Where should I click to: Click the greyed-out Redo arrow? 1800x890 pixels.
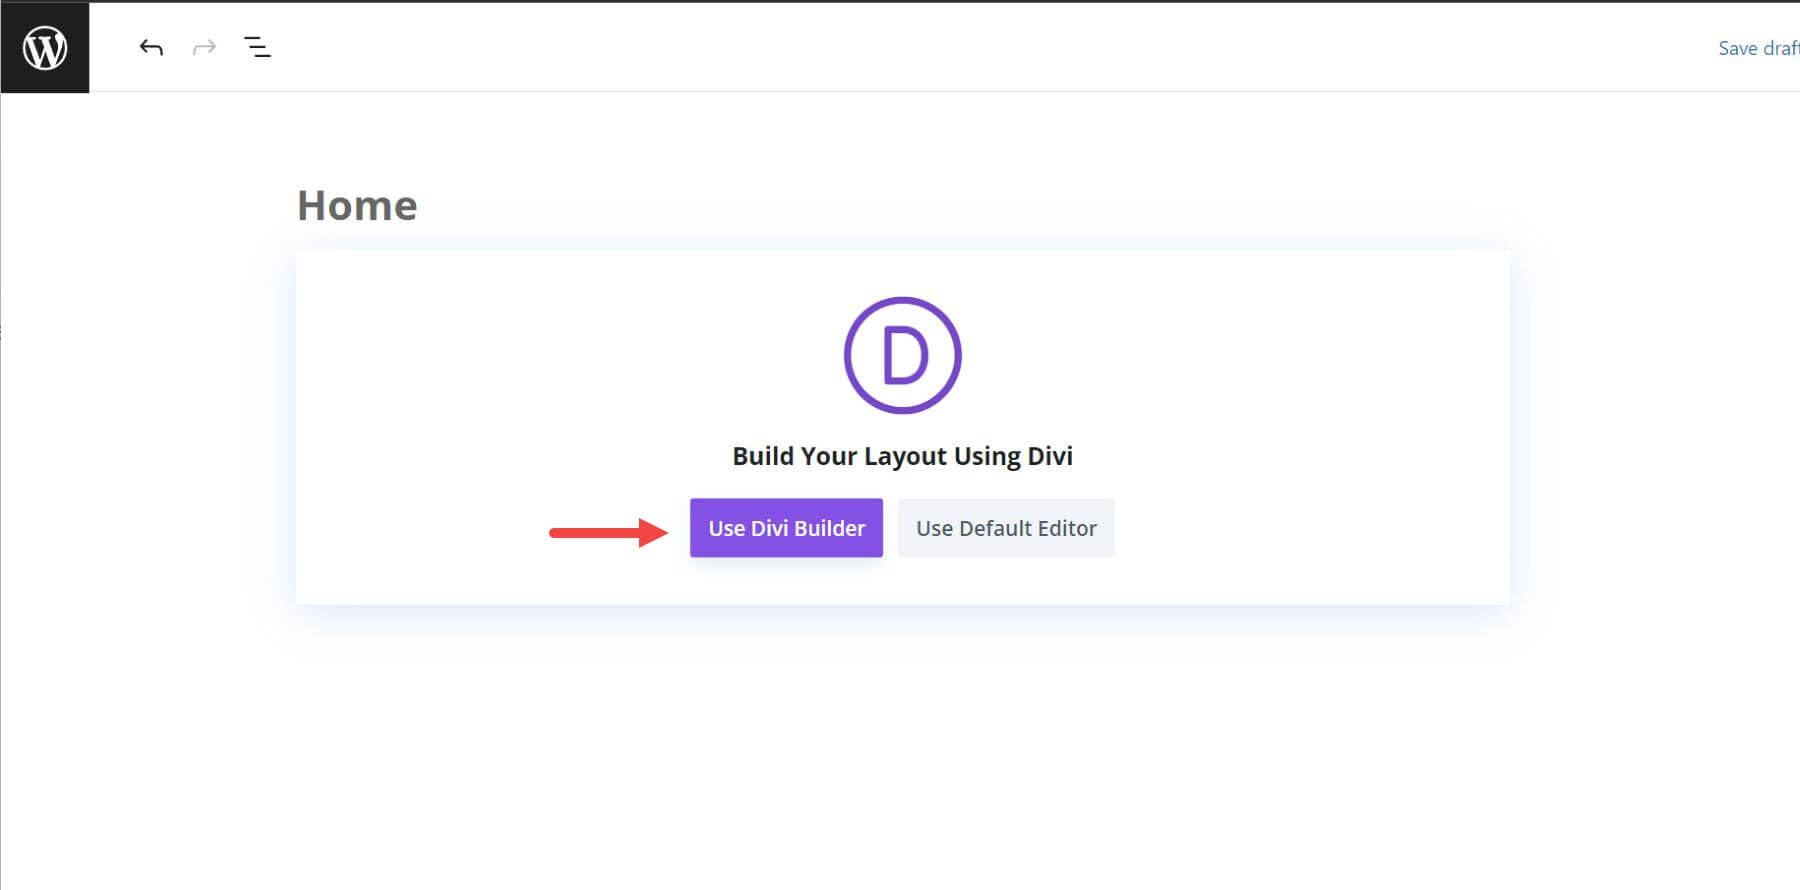pos(204,47)
